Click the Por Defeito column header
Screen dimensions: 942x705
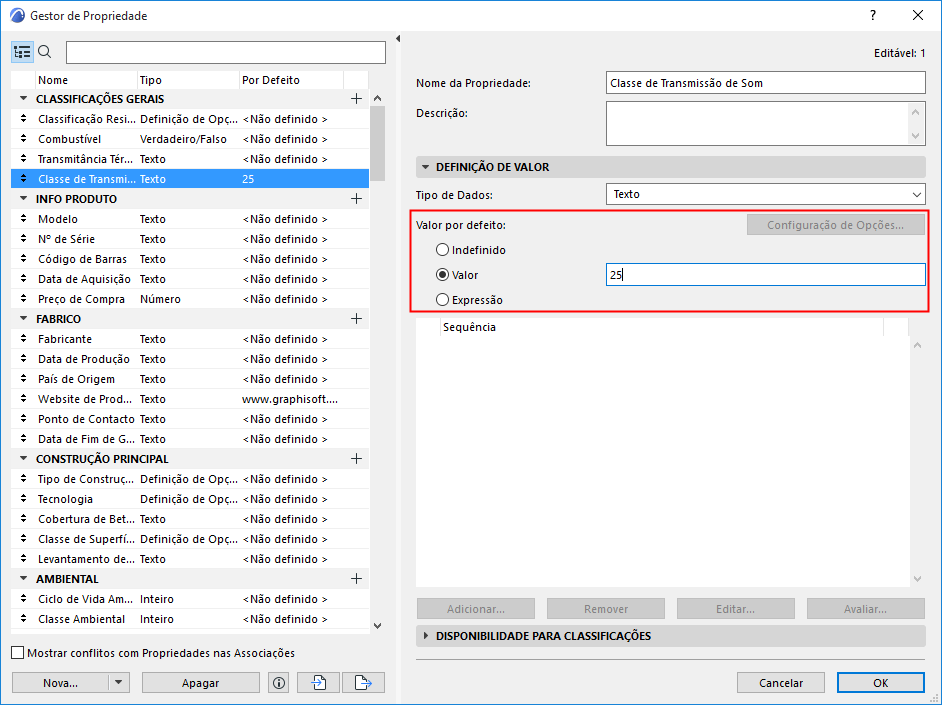[x=291, y=80]
